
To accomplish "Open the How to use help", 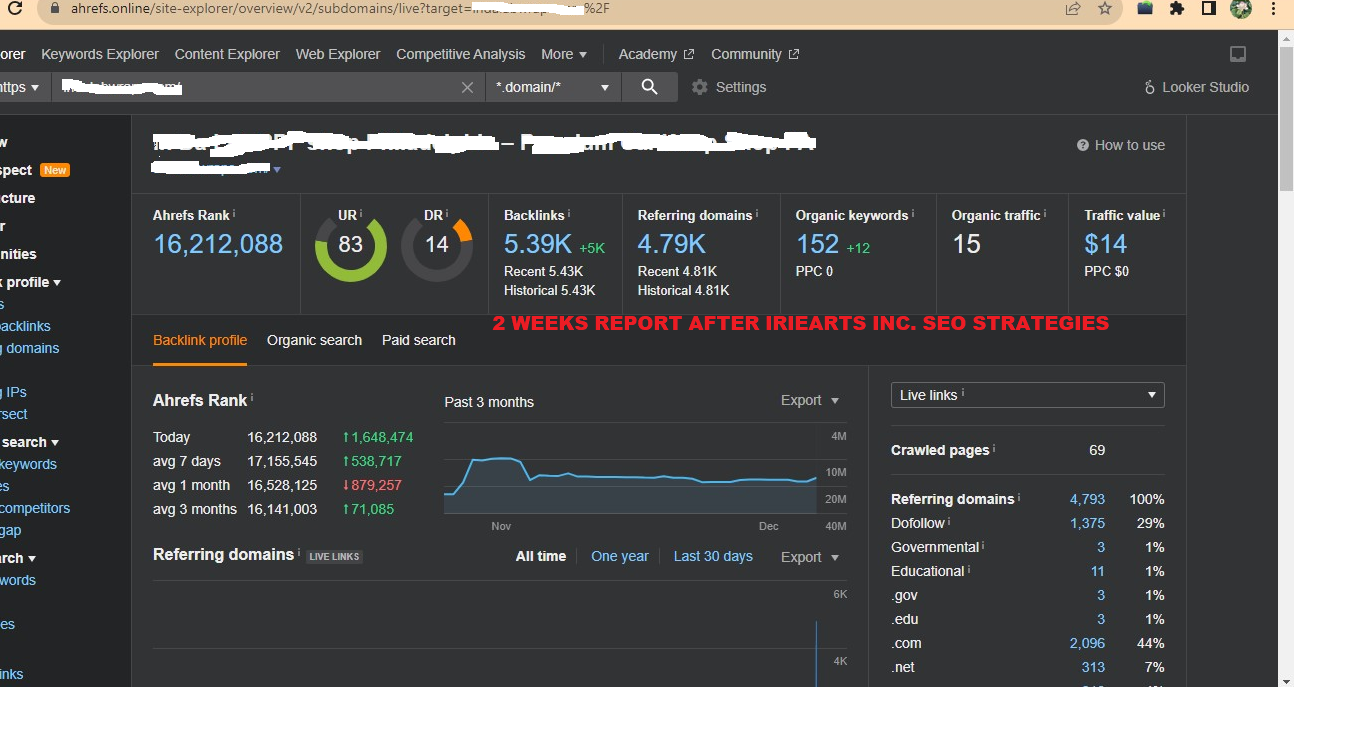I will (1120, 145).
